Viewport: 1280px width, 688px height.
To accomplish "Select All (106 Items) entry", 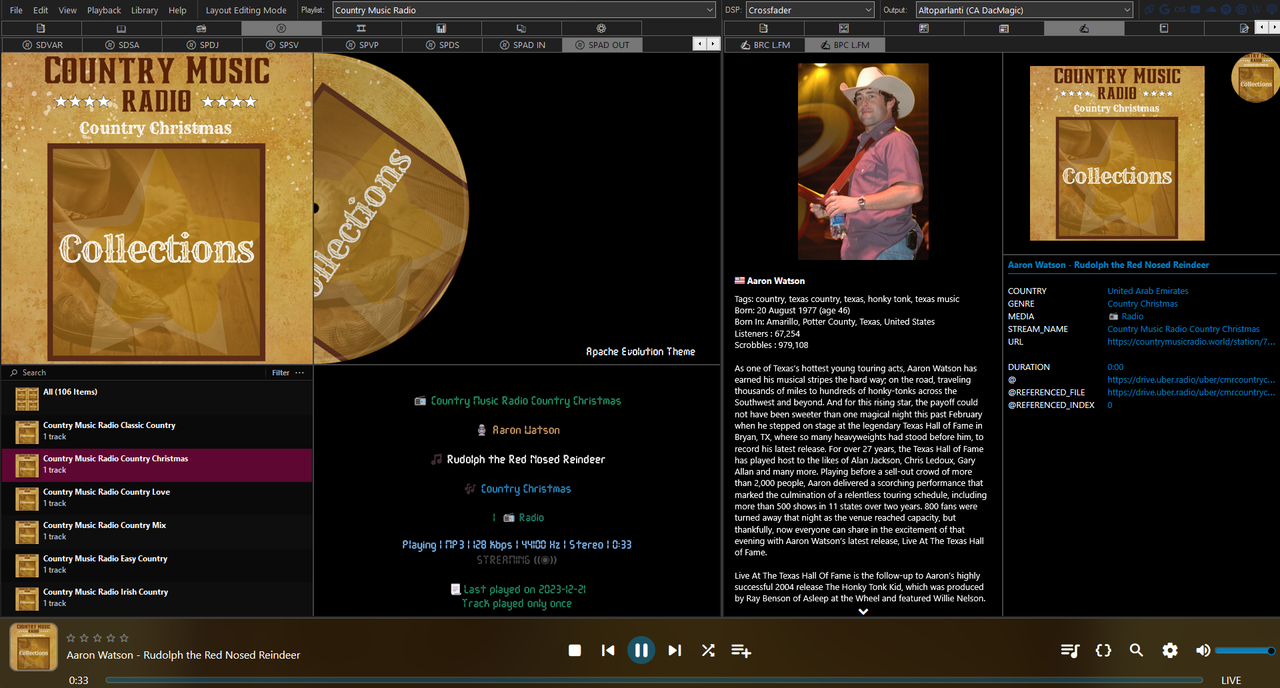I will 157,398.
